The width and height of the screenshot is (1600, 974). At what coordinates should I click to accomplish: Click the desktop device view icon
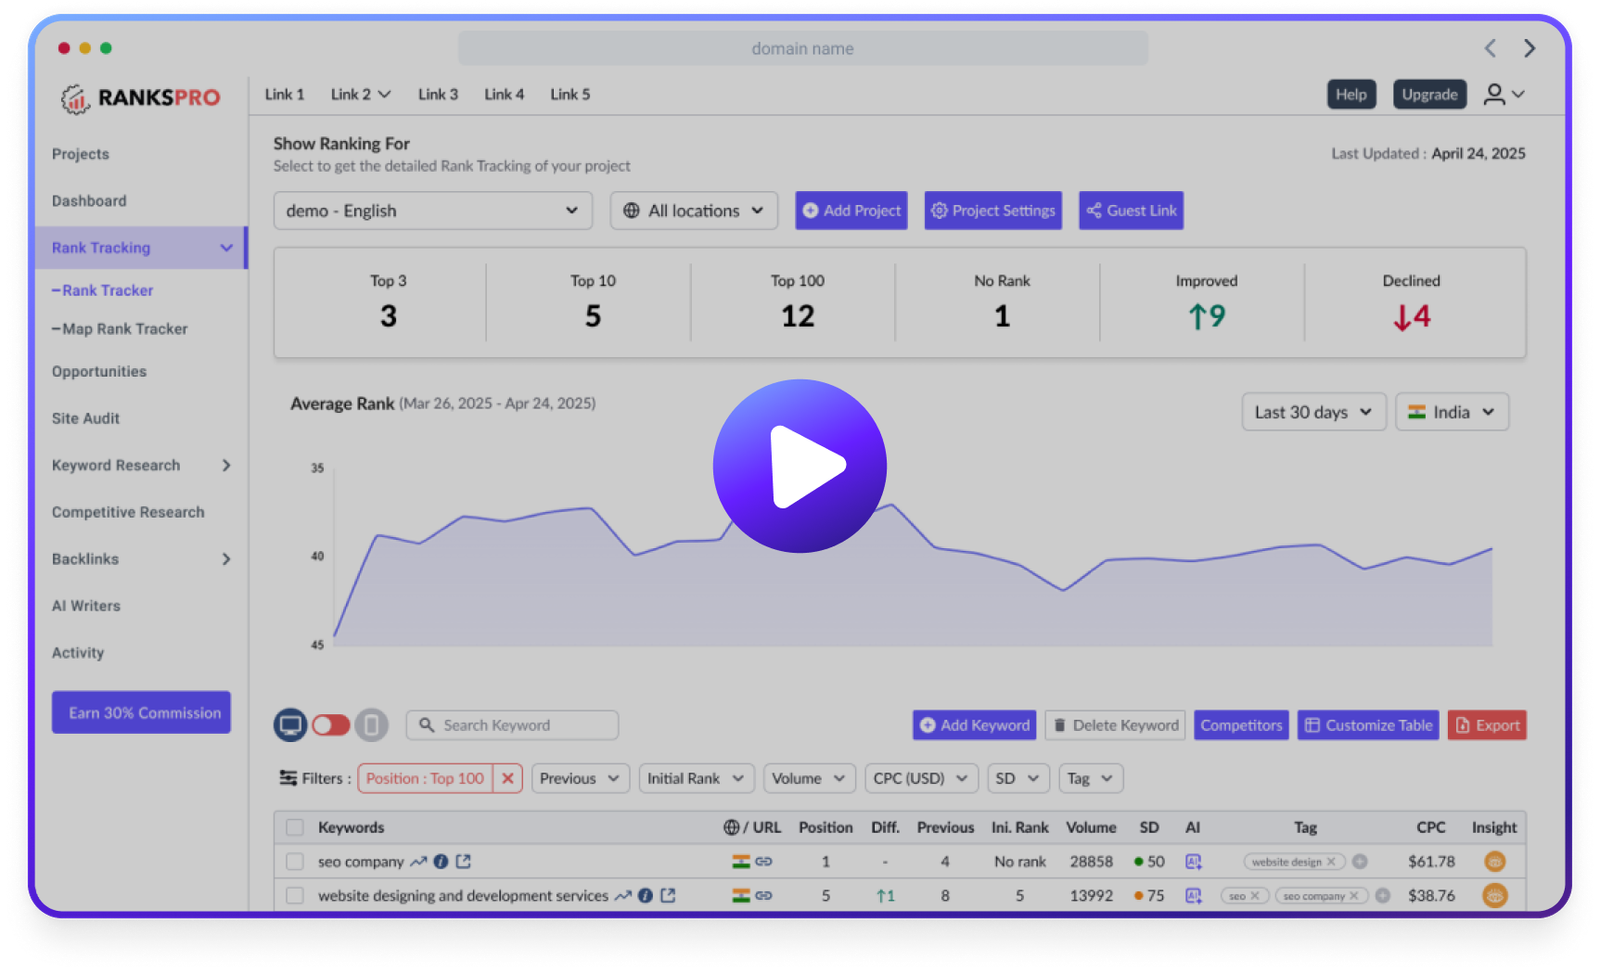click(290, 725)
